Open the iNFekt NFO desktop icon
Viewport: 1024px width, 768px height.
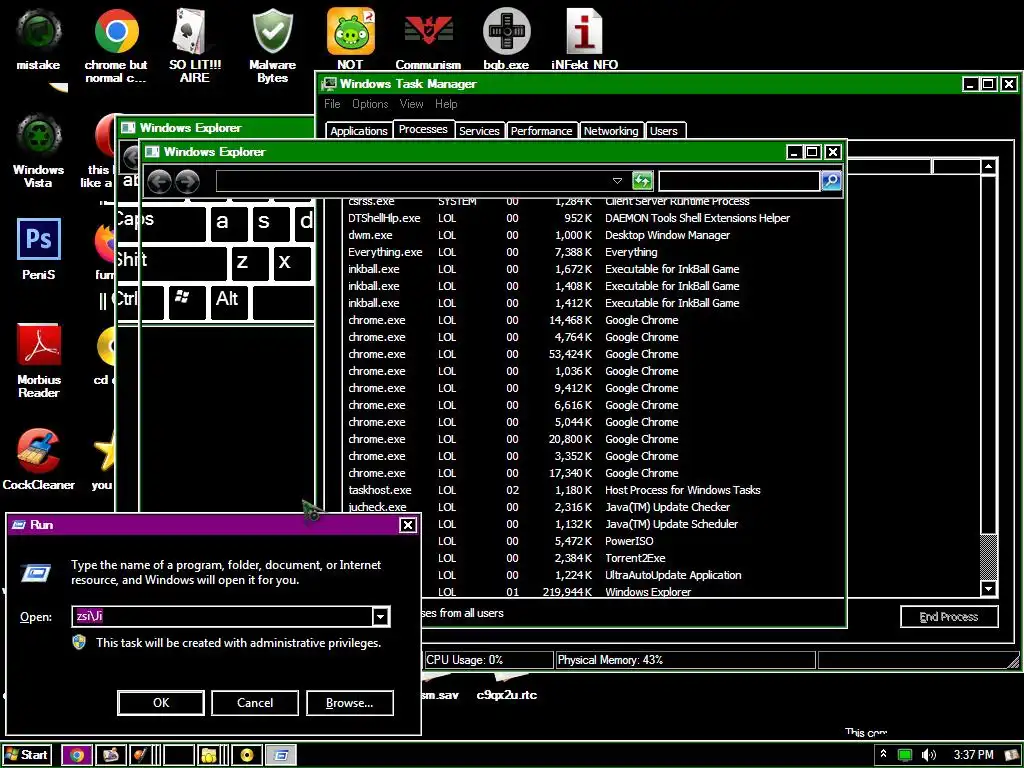pyautogui.click(x=584, y=39)
